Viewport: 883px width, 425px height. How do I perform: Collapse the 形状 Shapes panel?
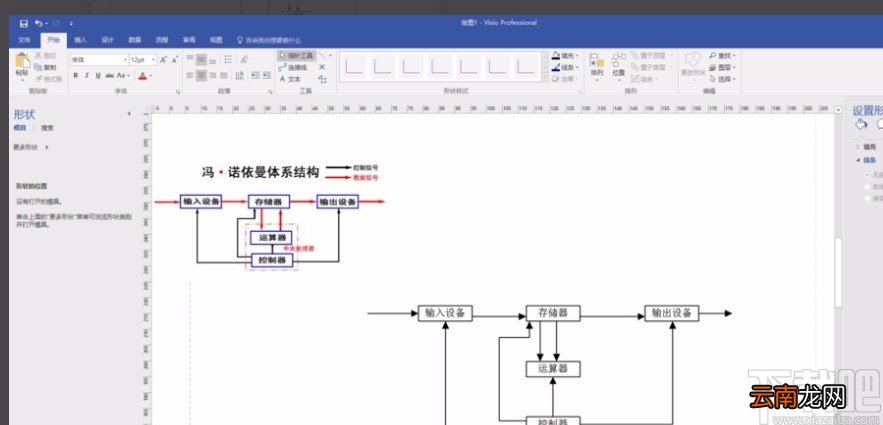[x=129, y=114]
